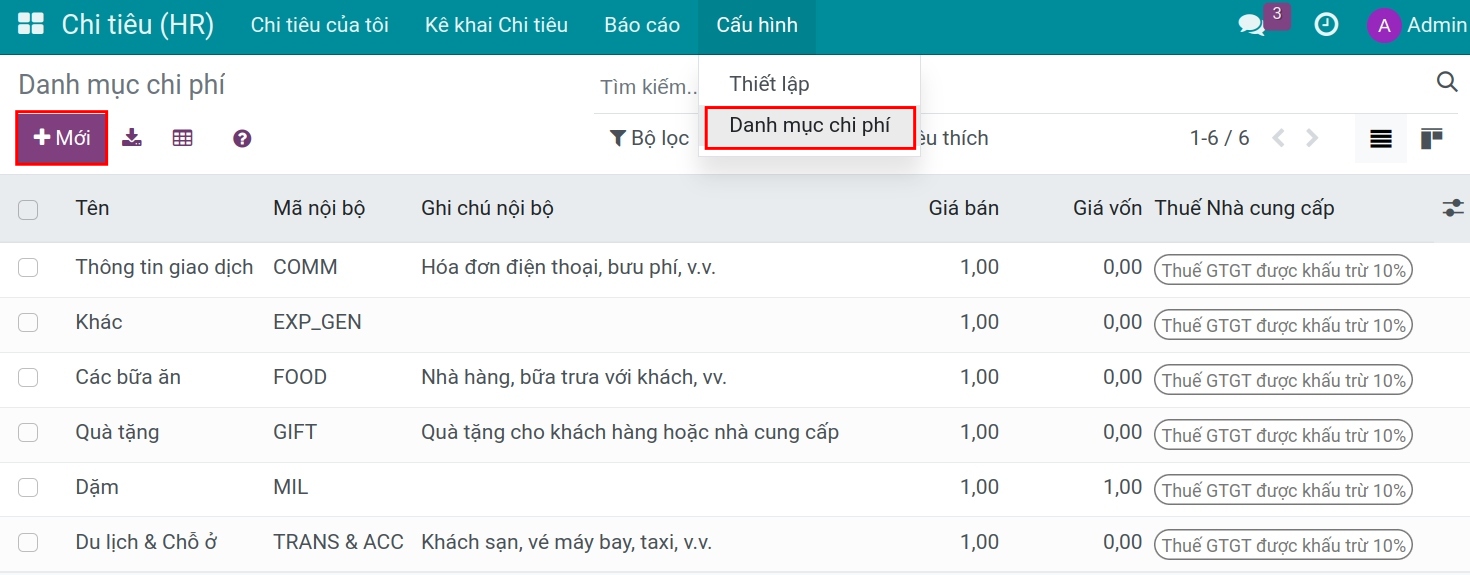Open the conversations chat icon with badge 3
The height and width of the screenshot is (575, 1470).
pos(1253,25)
